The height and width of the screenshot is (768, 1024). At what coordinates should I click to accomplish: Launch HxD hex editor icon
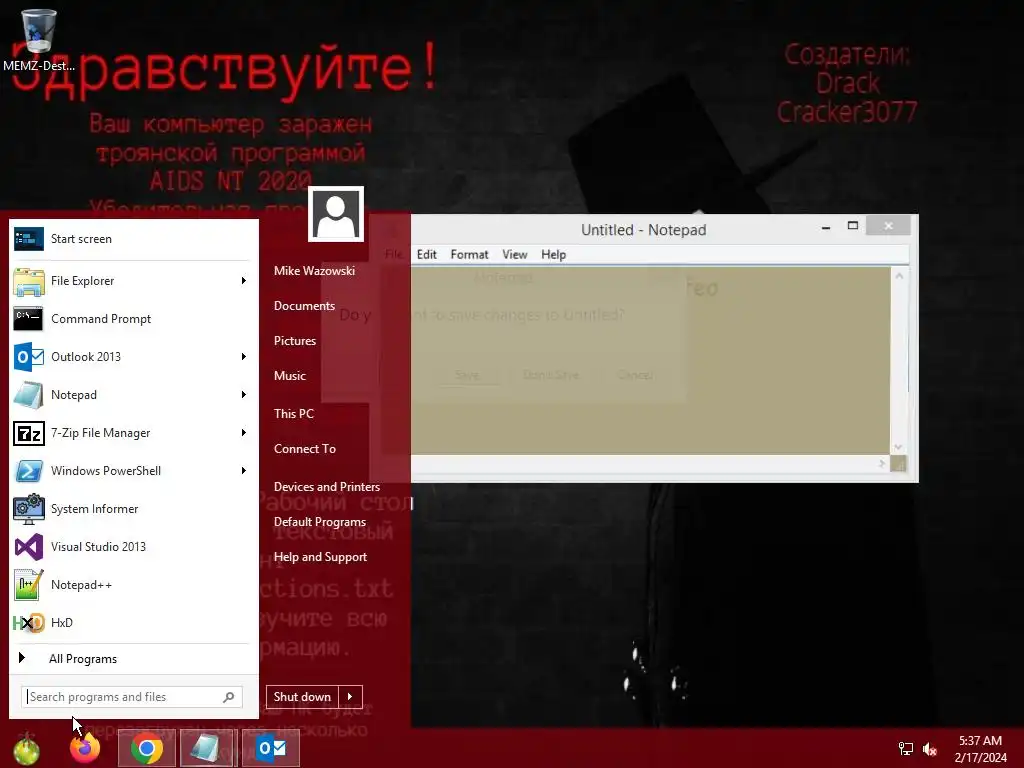29,623
